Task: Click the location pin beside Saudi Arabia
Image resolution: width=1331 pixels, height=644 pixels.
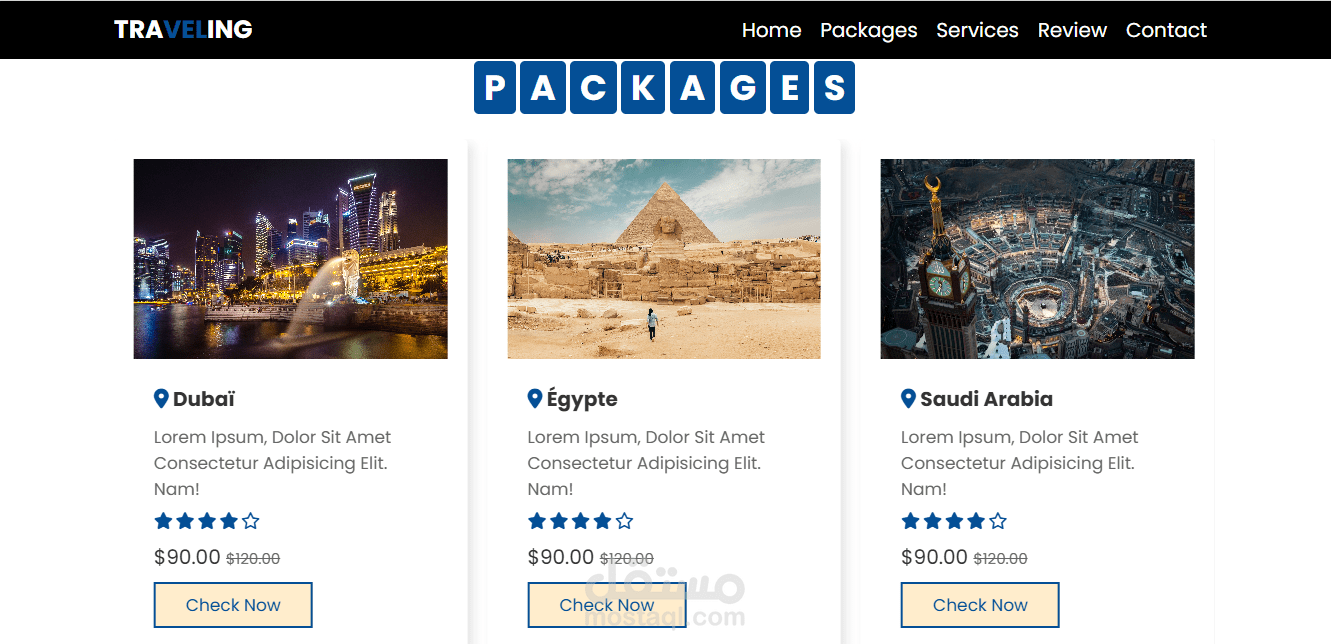Action: coord(908,399)
